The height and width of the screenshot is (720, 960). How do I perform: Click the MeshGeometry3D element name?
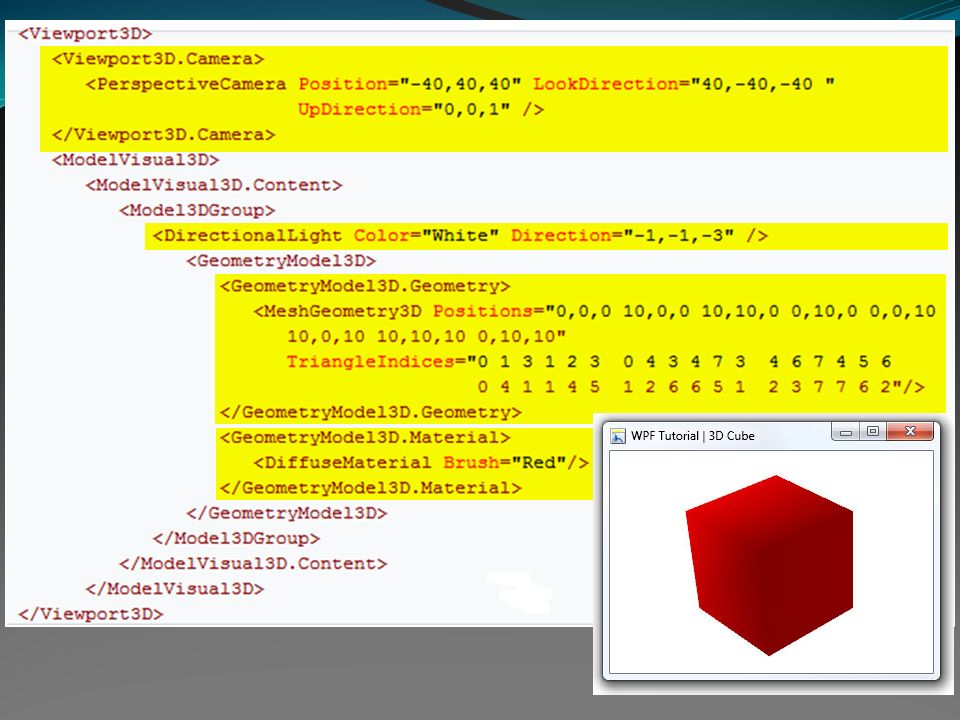pyautogui.click(x=343, y=312)
